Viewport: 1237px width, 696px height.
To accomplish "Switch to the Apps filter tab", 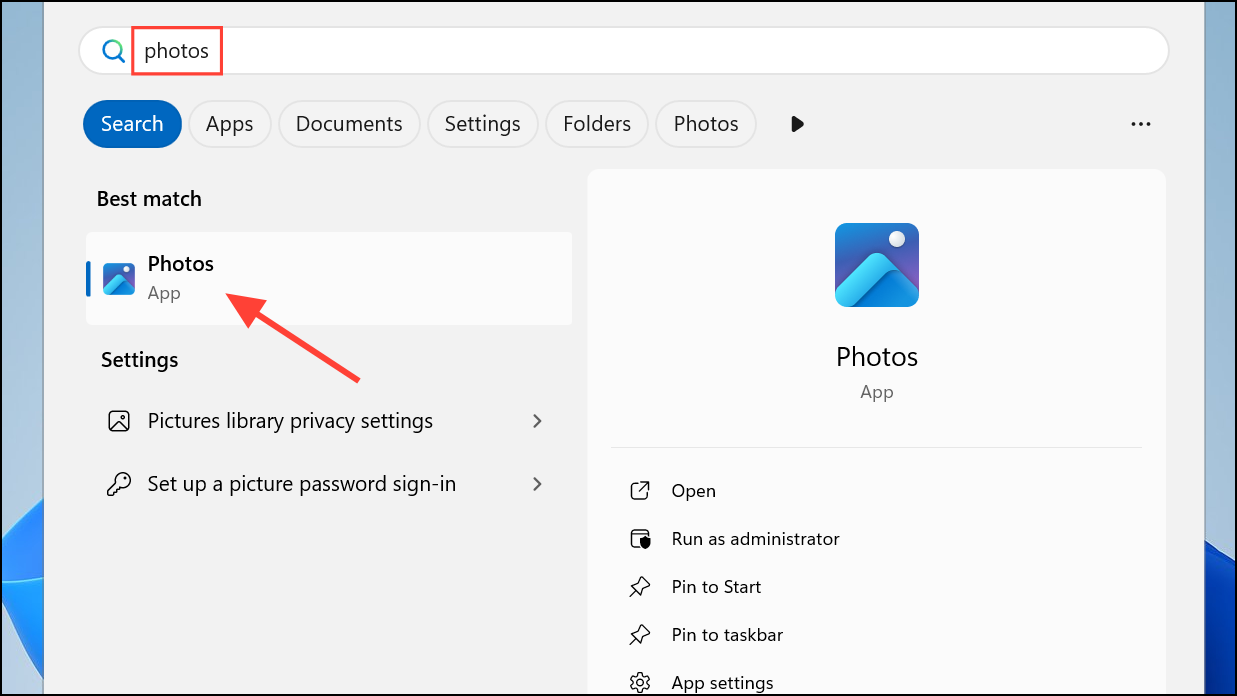I will (x=229, y=124).
